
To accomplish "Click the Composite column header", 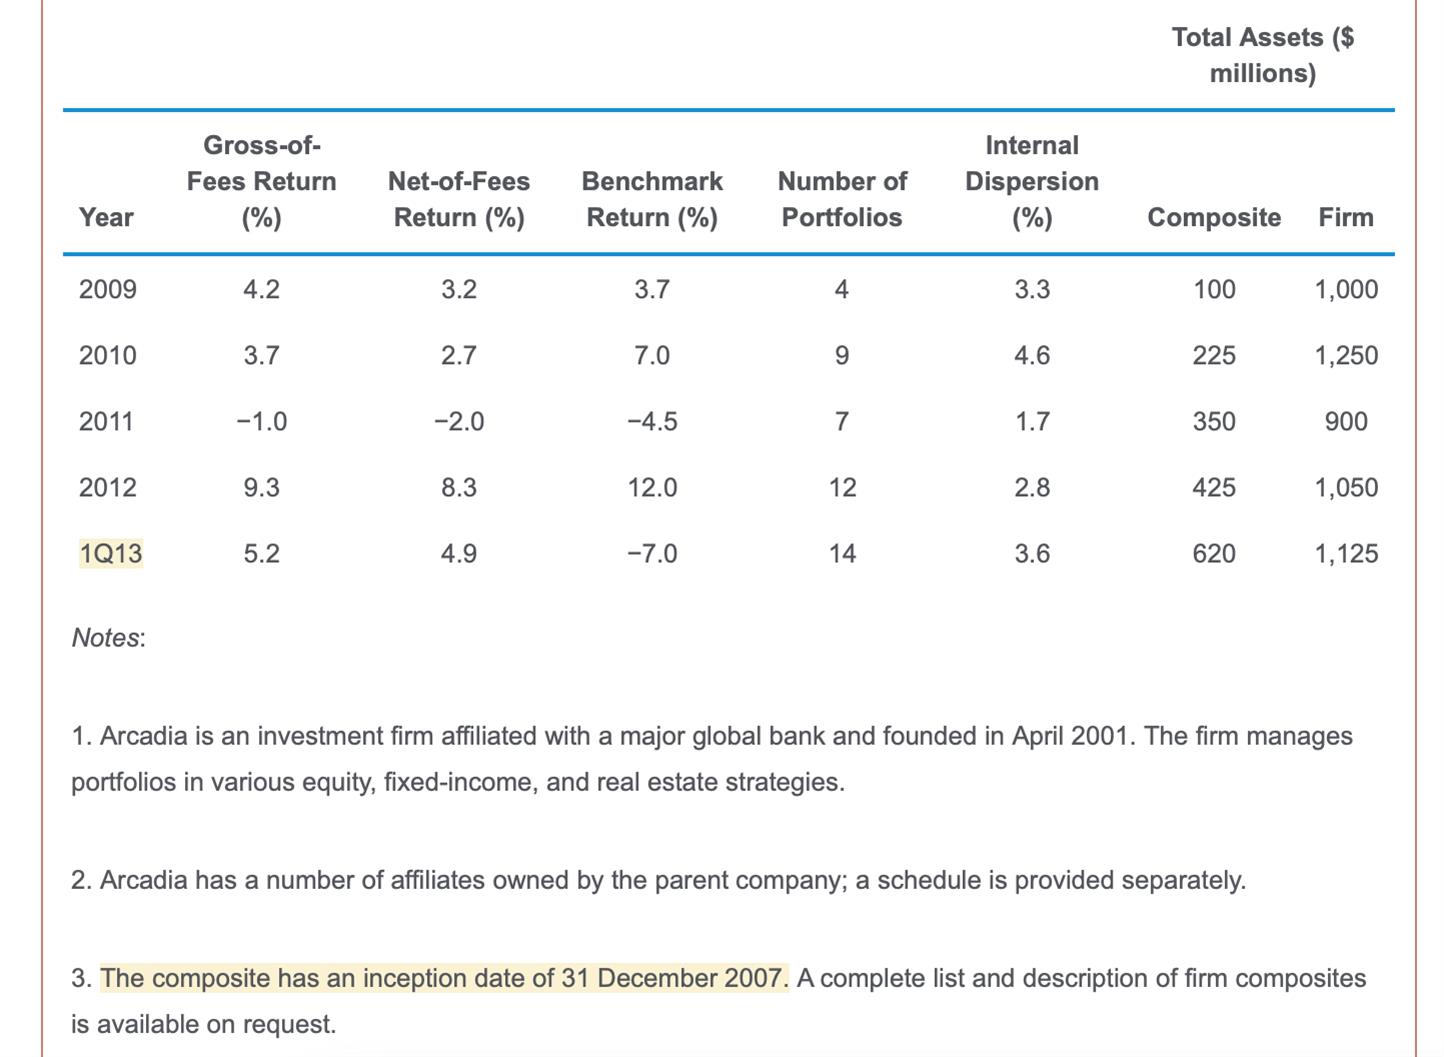I will click(1214, 217).
